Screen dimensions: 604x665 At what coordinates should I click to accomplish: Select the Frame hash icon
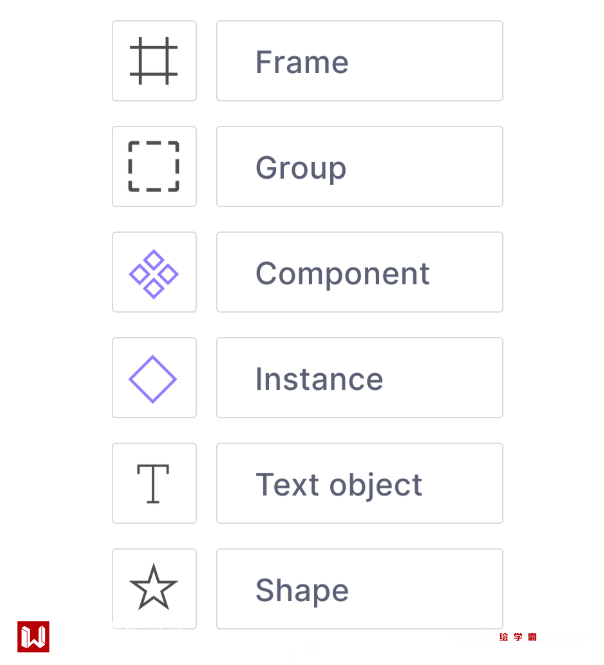point(154,61)
